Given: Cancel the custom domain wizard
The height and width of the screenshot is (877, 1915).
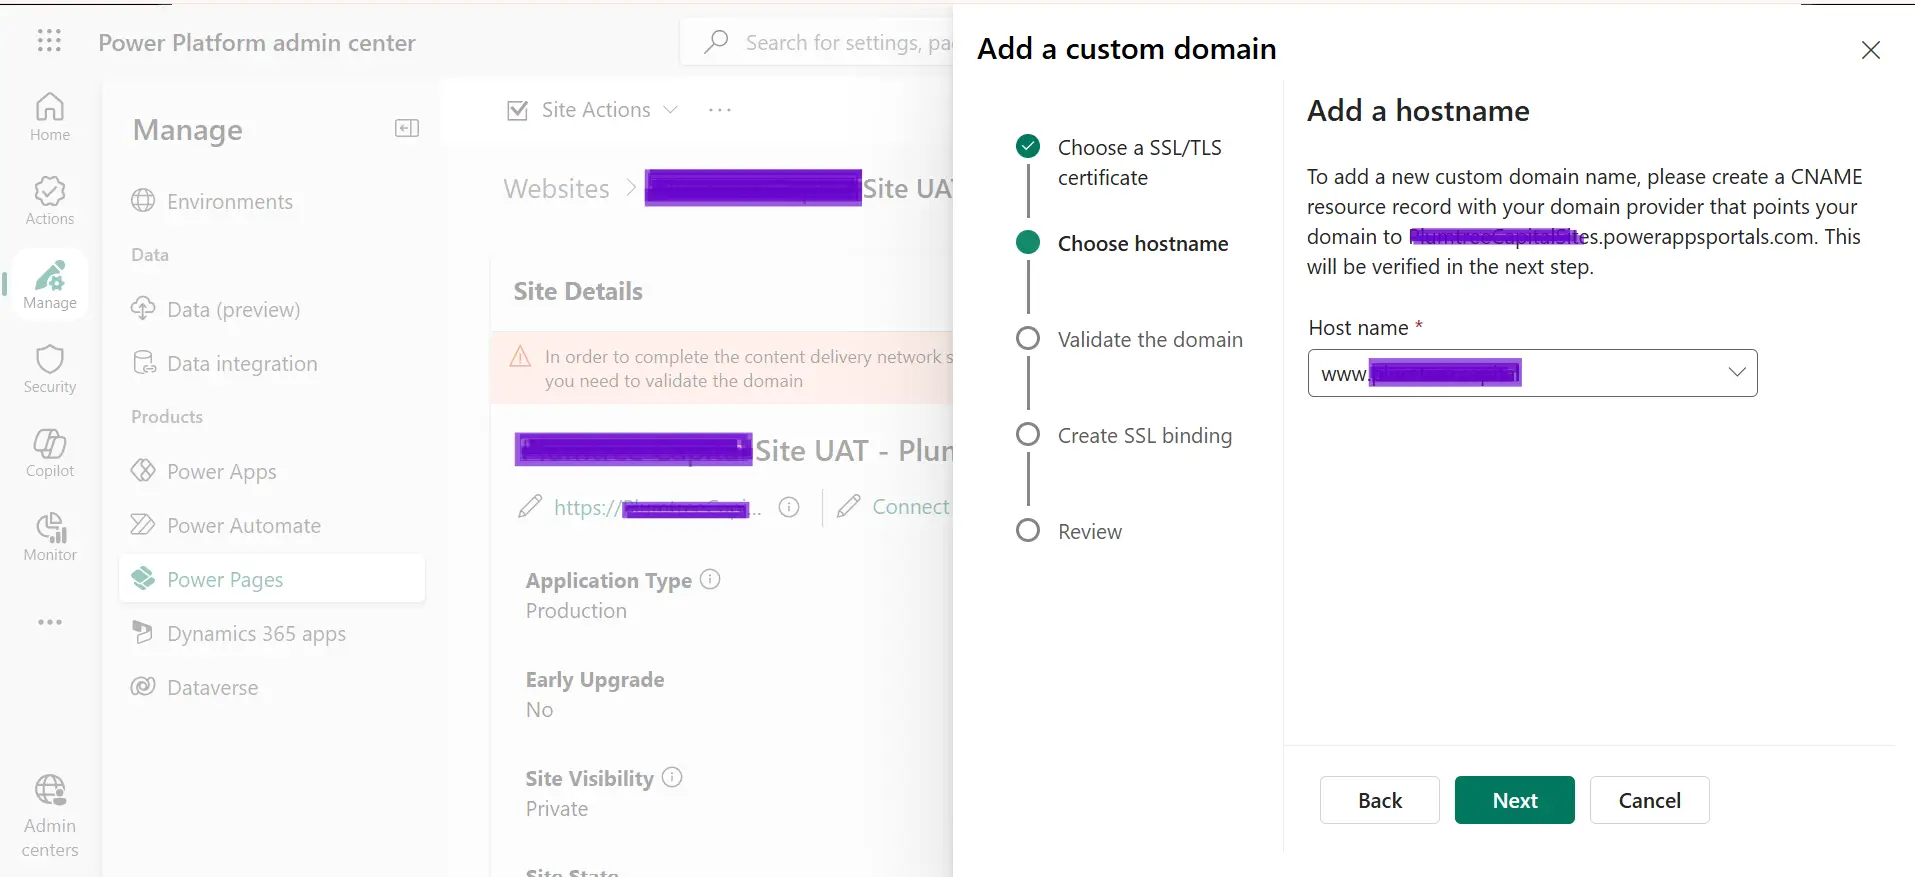Looking at the screenshot, I should (1650, 800).
